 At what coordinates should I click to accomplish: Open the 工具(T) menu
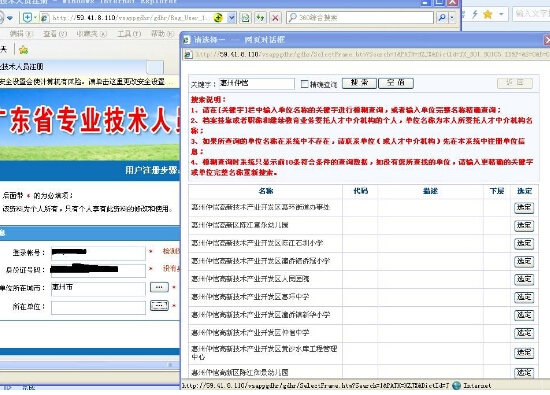pos(129,34)
